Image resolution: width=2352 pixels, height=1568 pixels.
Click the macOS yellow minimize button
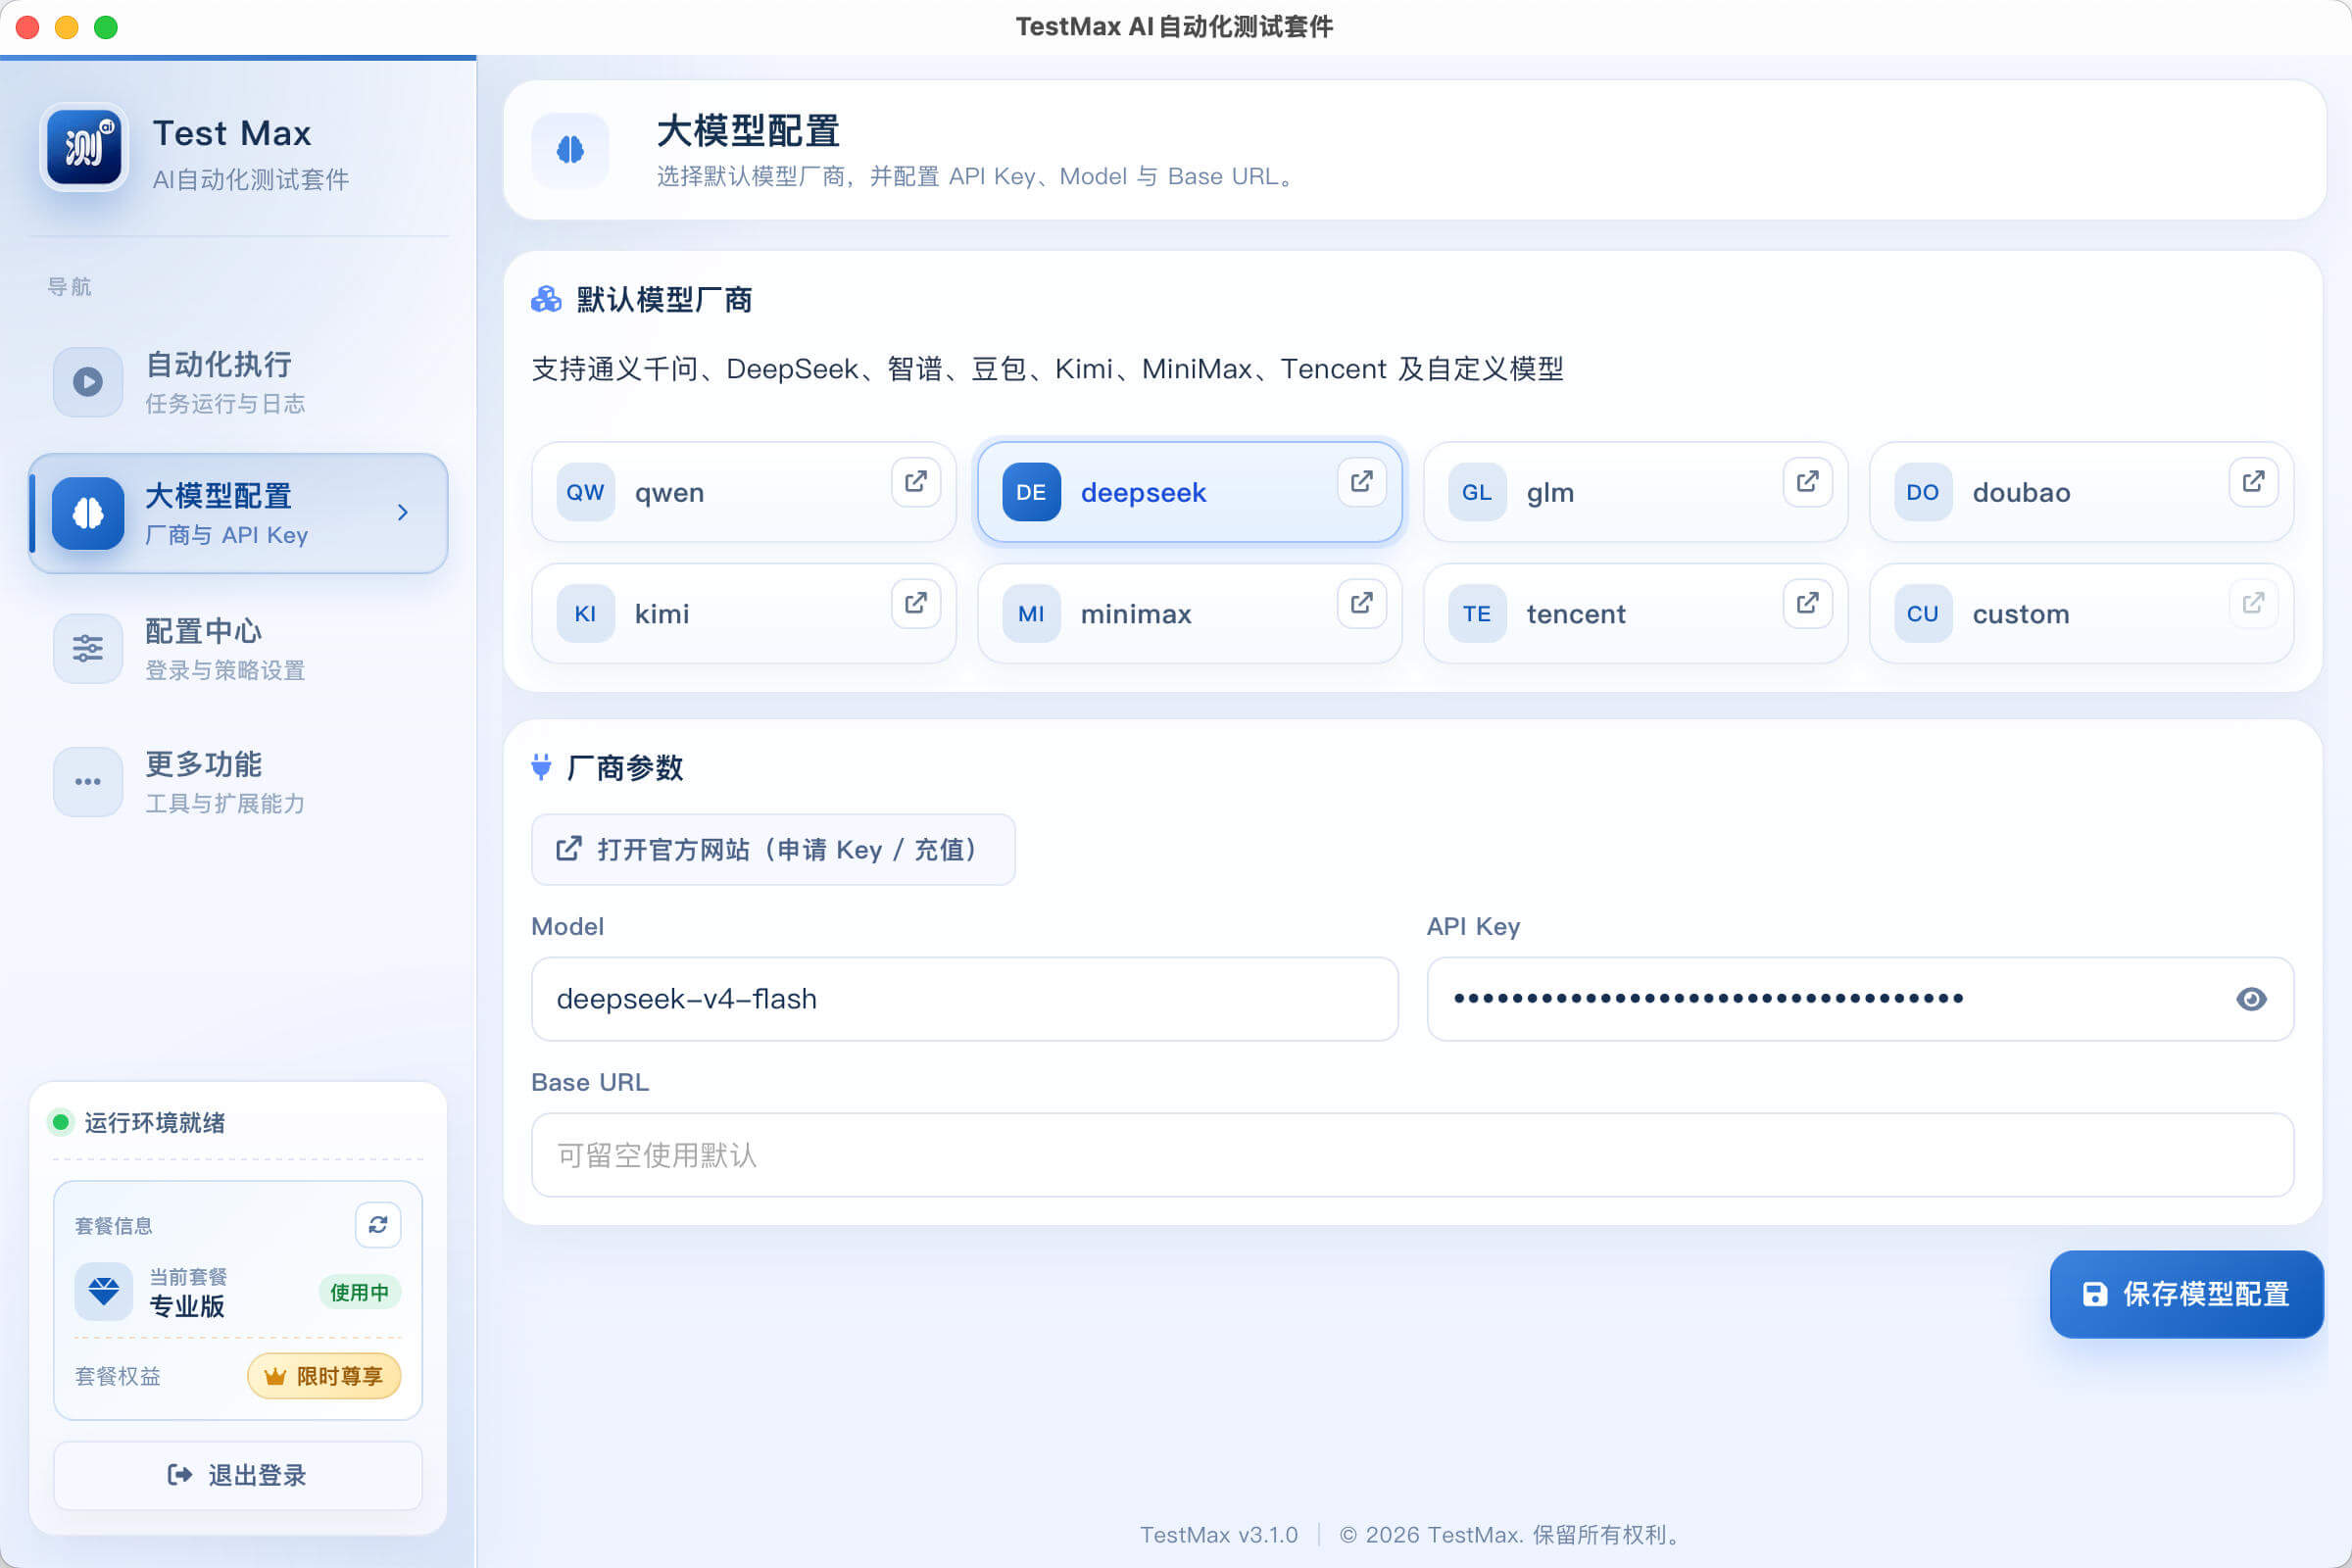pyautogui.click(x=67, y=27)
